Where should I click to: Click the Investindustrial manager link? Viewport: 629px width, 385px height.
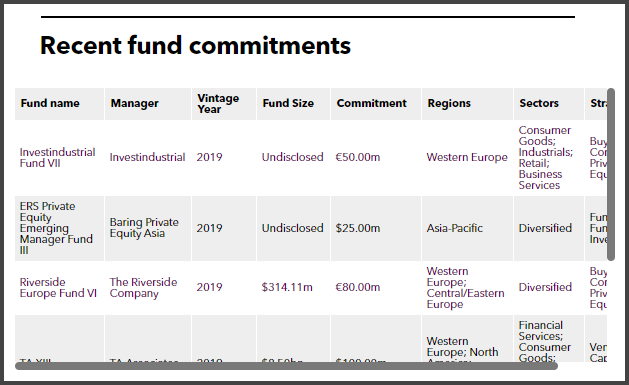point(147,157)
